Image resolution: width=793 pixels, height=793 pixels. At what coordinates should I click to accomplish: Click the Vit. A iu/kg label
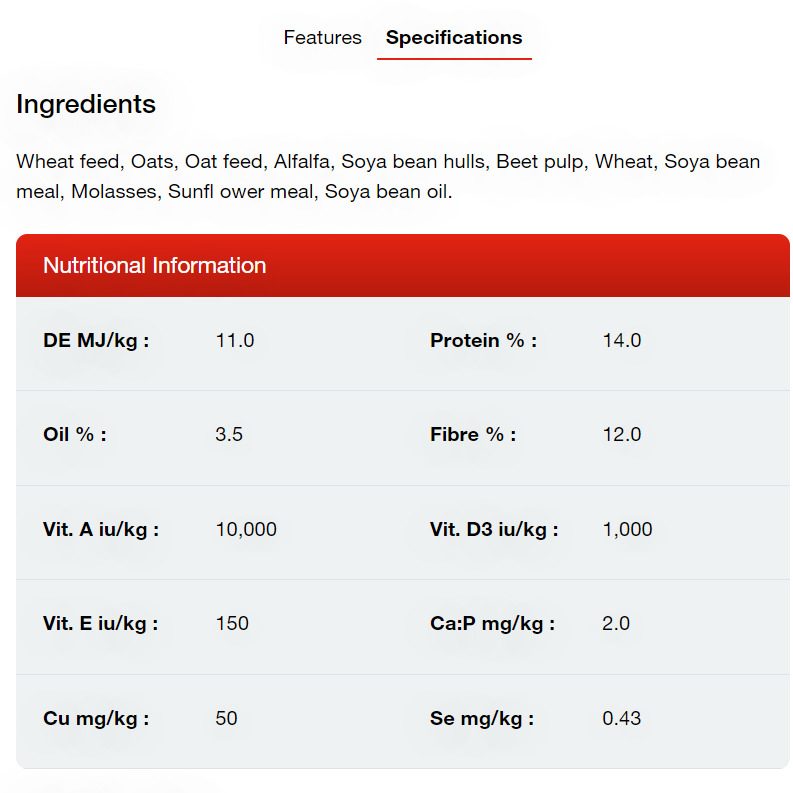pos(101,529)
